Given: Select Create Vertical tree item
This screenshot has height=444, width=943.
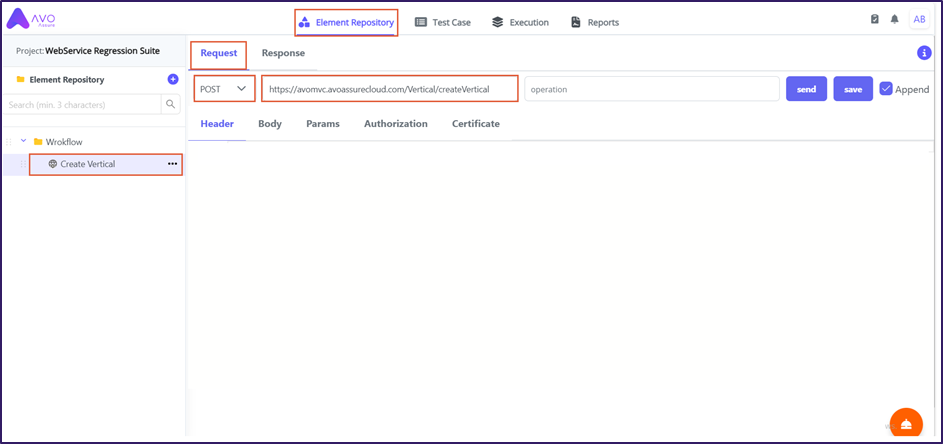Looking at the screenshot, I should (87, 164).
